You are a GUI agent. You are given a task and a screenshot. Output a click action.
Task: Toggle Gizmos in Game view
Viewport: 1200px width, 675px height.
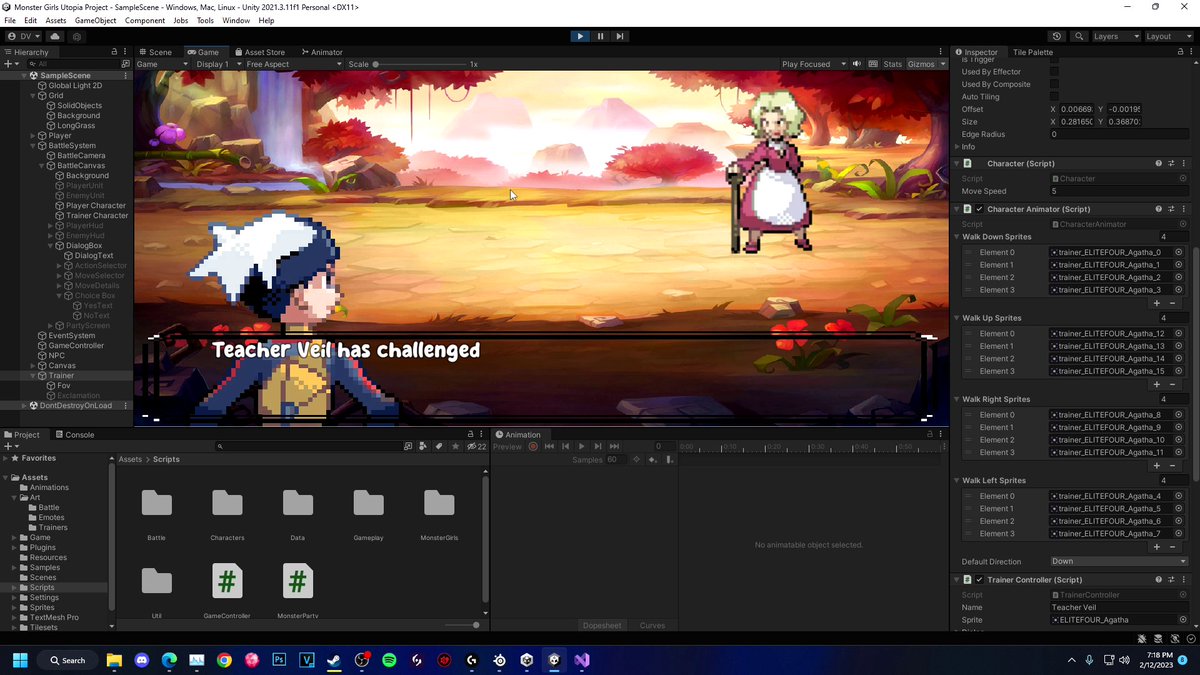coord(920,64)
